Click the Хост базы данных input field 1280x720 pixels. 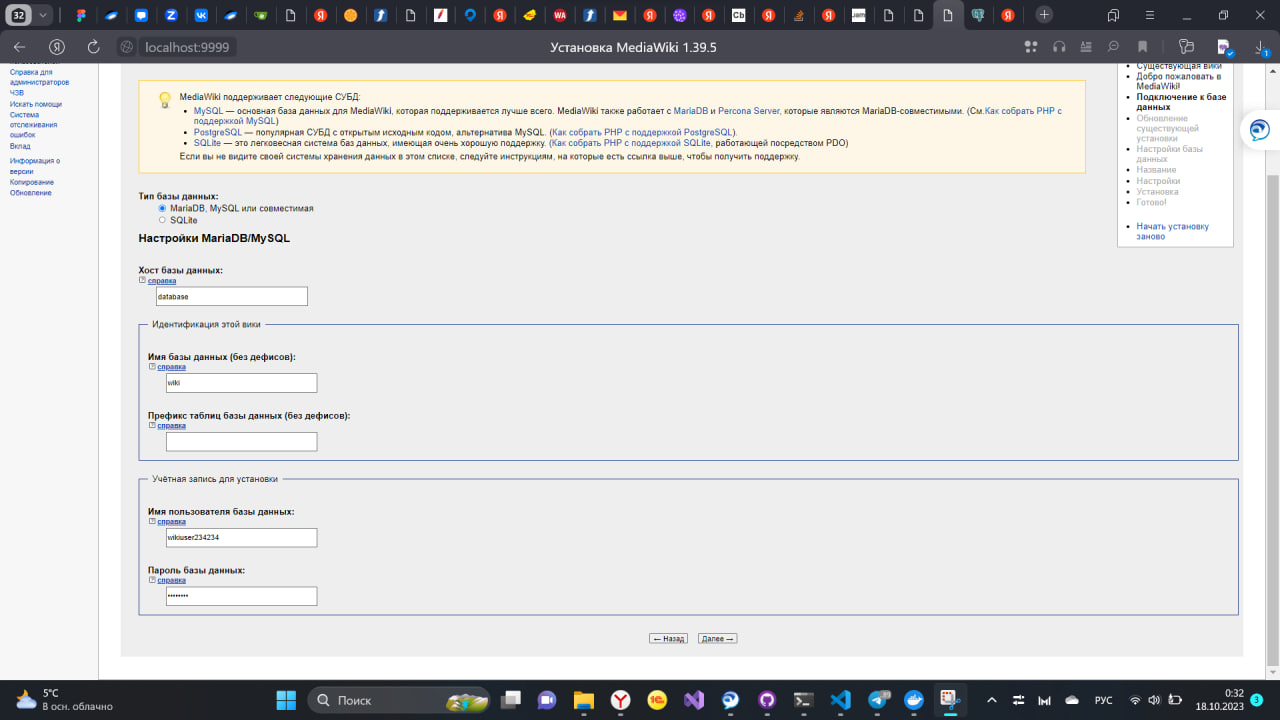pyautogui.click(x=232, y=296)
